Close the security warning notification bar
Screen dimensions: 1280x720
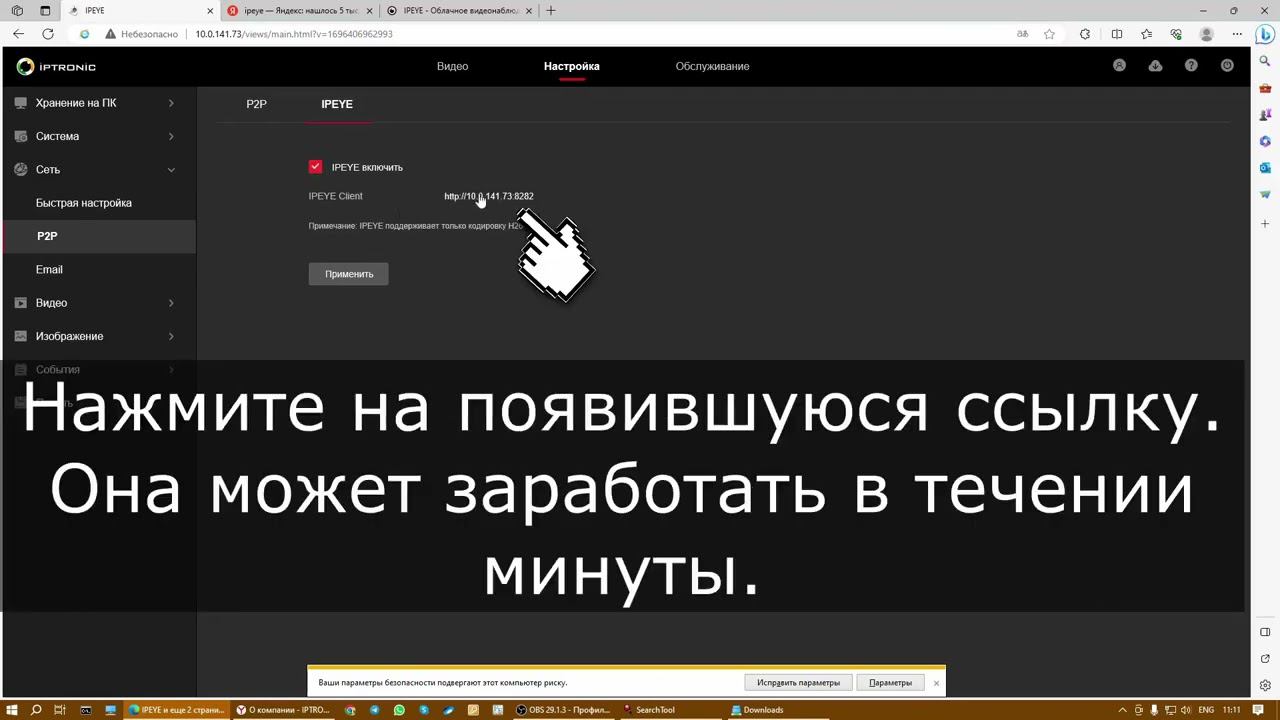click(936, 683)
